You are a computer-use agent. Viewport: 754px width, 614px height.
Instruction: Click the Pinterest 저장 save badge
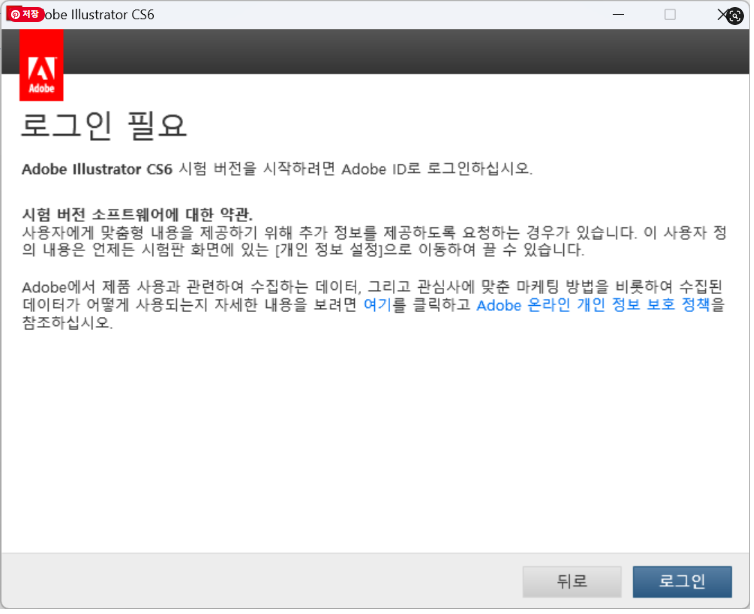click(25, 14)
